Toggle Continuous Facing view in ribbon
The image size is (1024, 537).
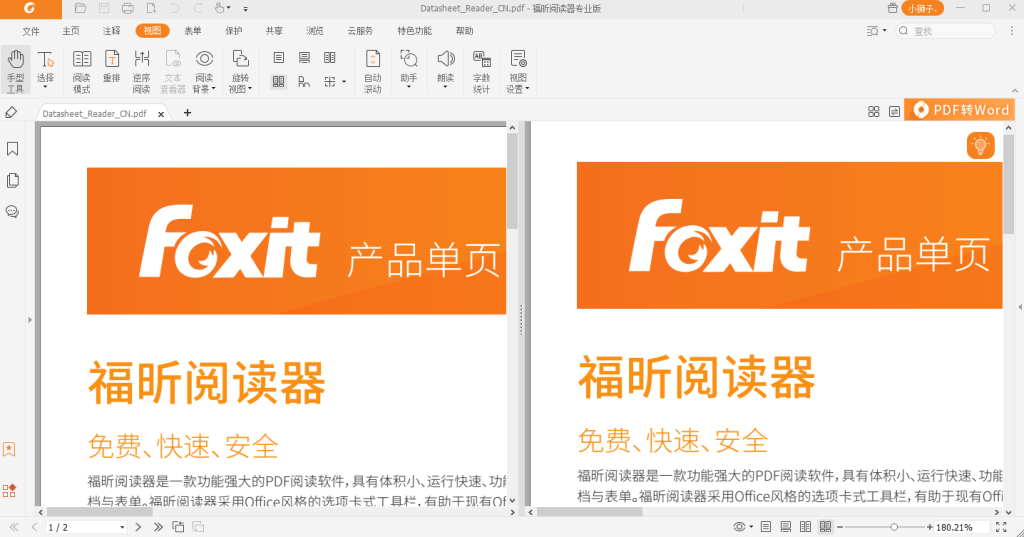279,82
